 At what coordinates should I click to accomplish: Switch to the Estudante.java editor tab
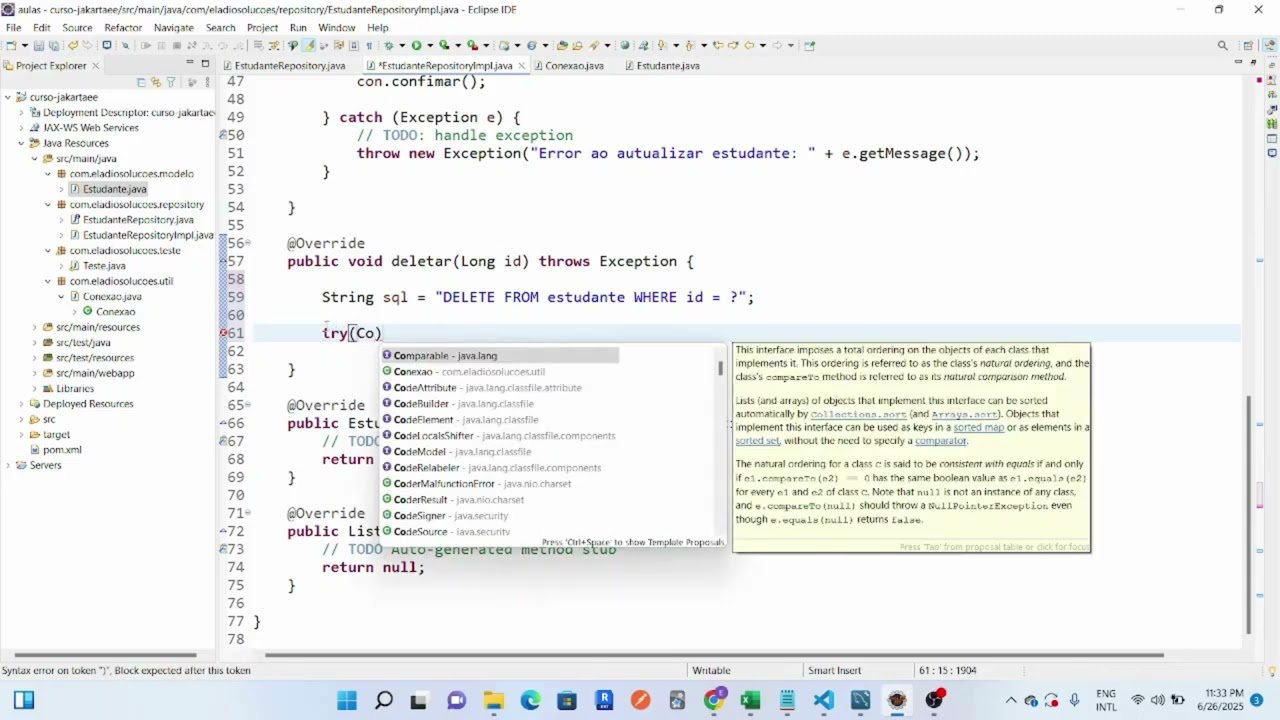[x=661, y=66]
